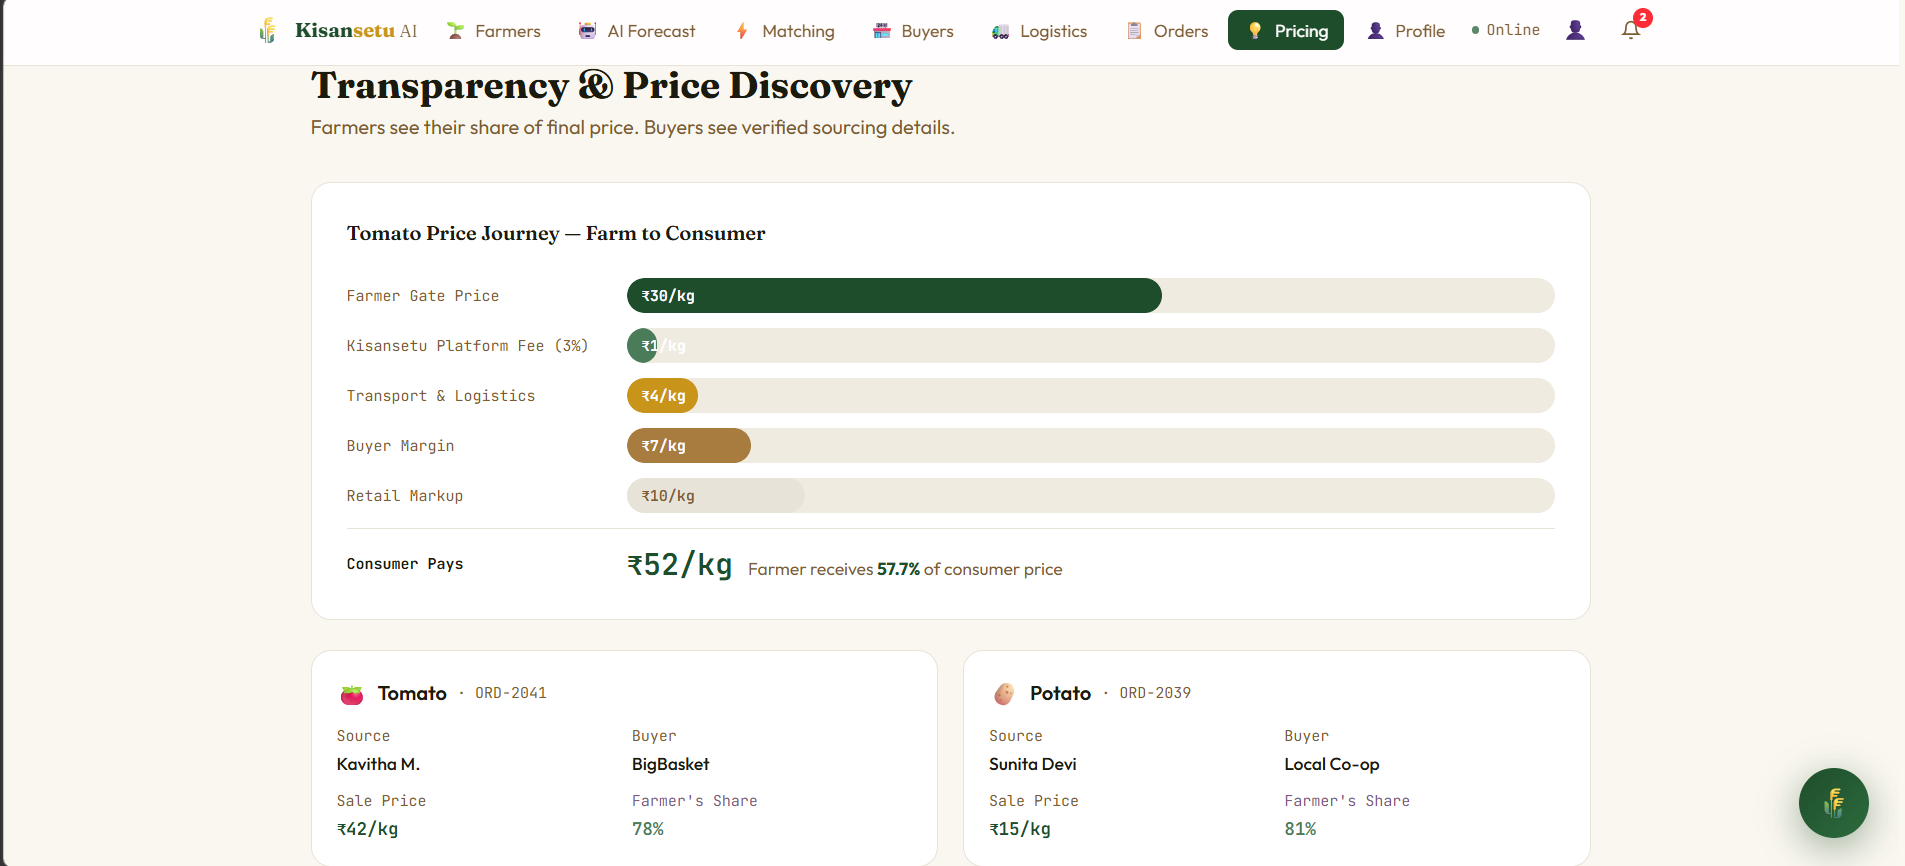1905x866 pixels.
Task: Click the AI Forecast robot icon
Action: click(x=587, y=31)
